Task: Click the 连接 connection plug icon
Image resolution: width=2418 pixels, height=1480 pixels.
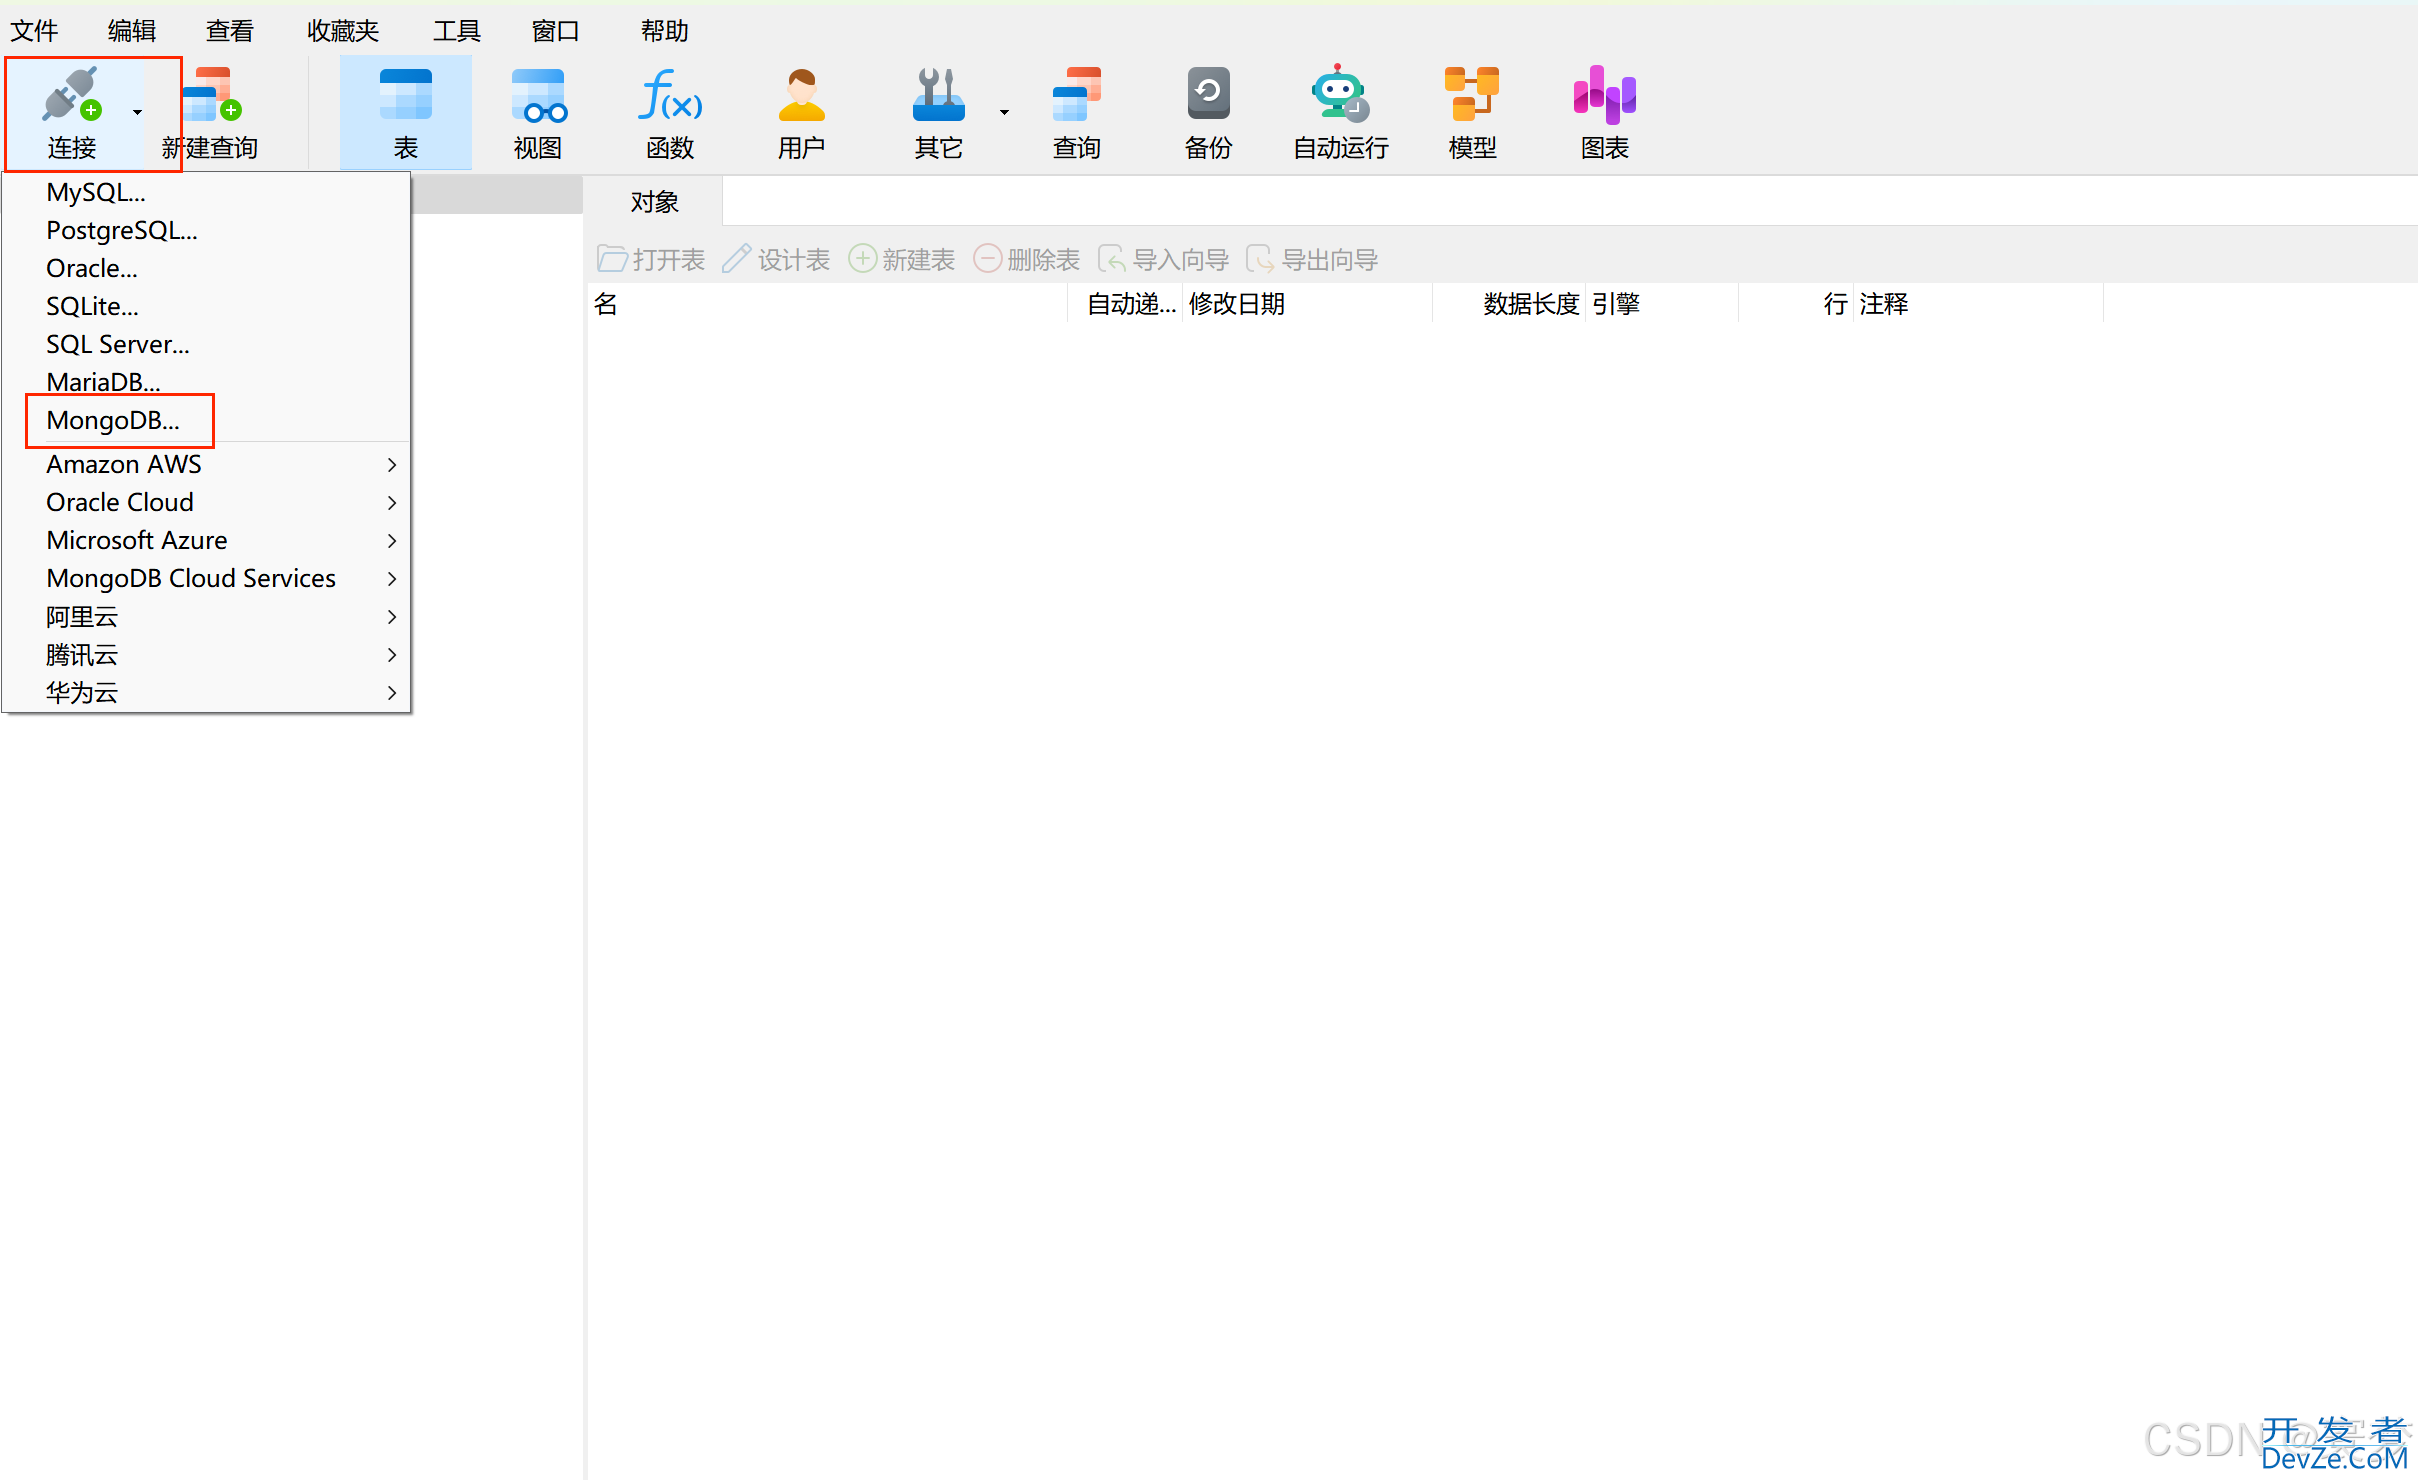Action: (70, 95)
